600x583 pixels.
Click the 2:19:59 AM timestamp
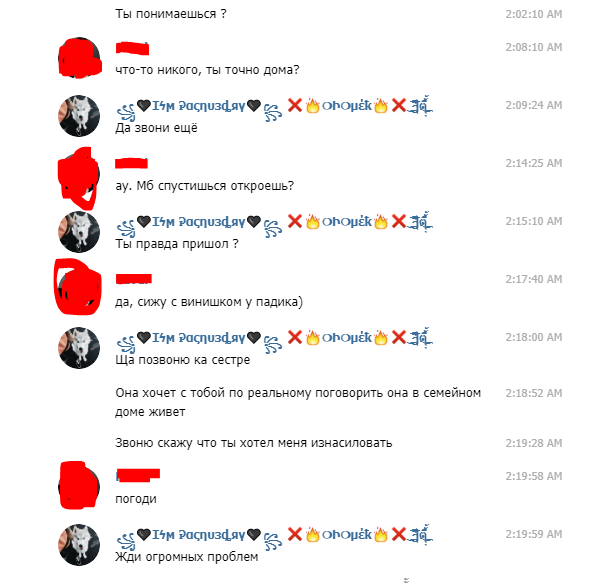tap(533, 534)
